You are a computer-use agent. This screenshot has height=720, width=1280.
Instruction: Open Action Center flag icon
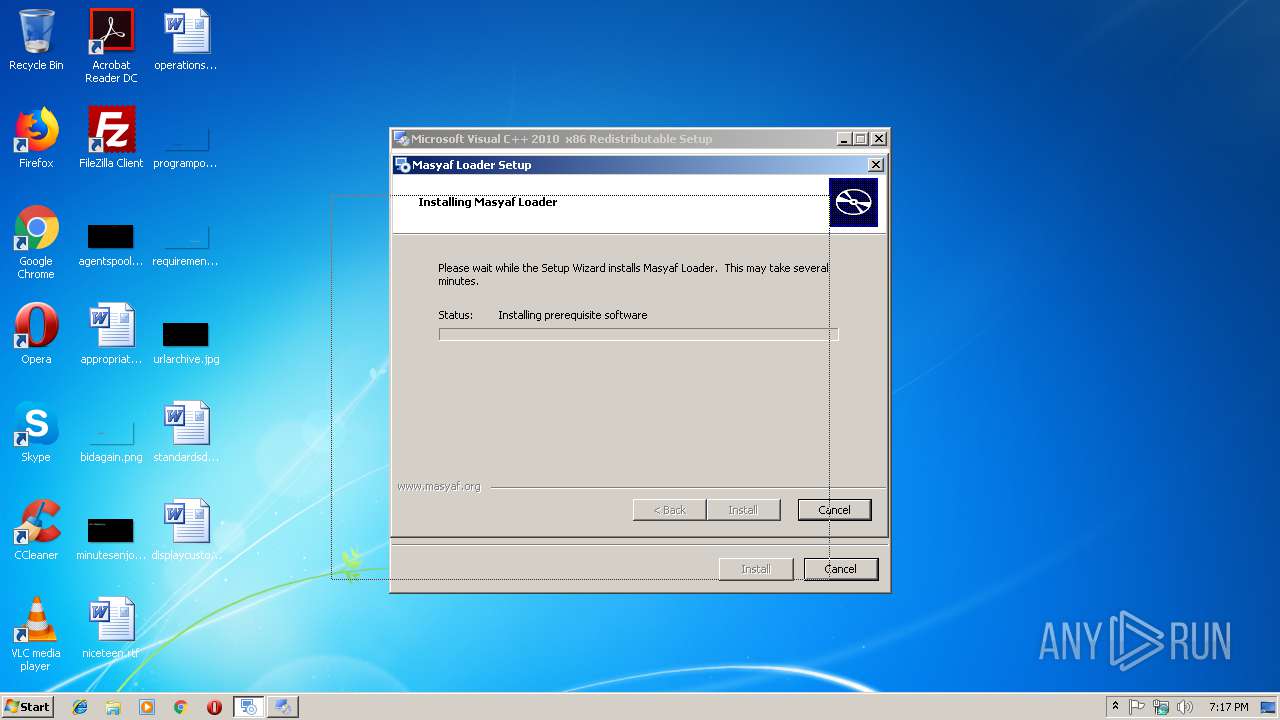point(1137,707)
